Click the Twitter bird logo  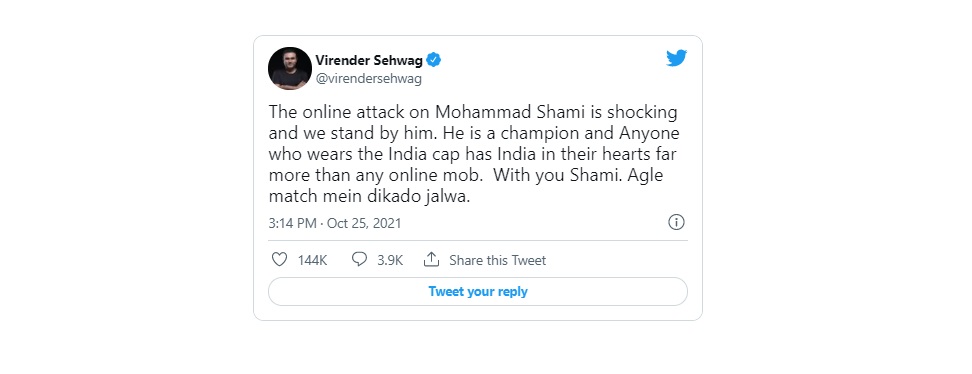(676, 58)
